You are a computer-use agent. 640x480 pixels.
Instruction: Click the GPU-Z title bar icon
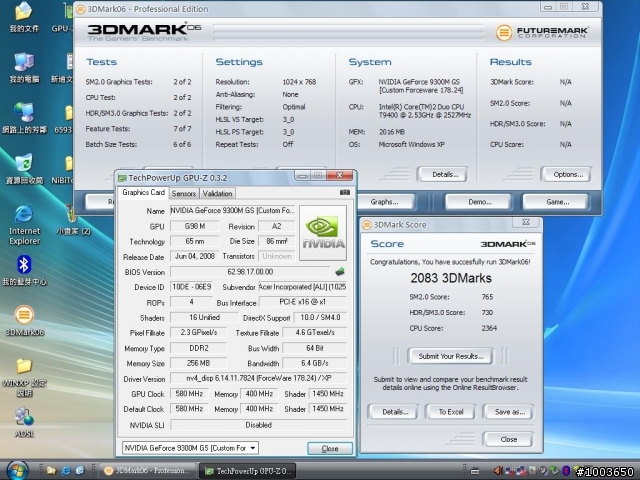click(122, 178)
